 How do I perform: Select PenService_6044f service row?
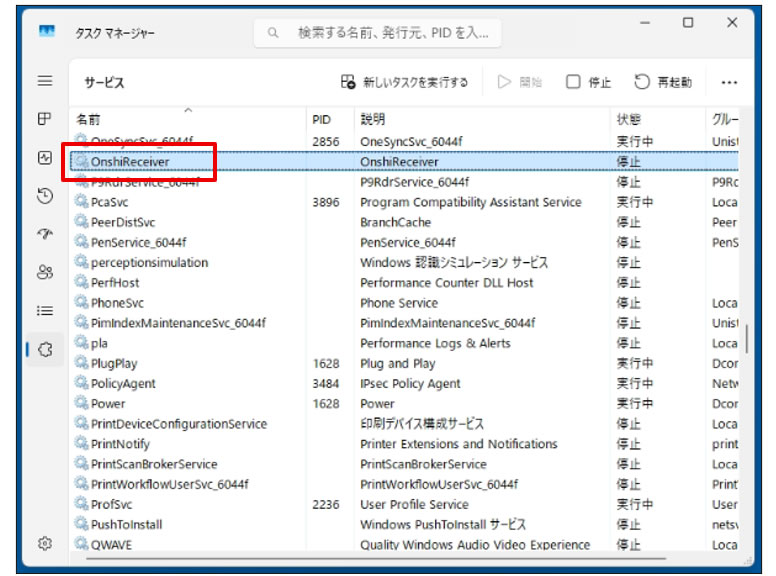click(x=404, y=242)
